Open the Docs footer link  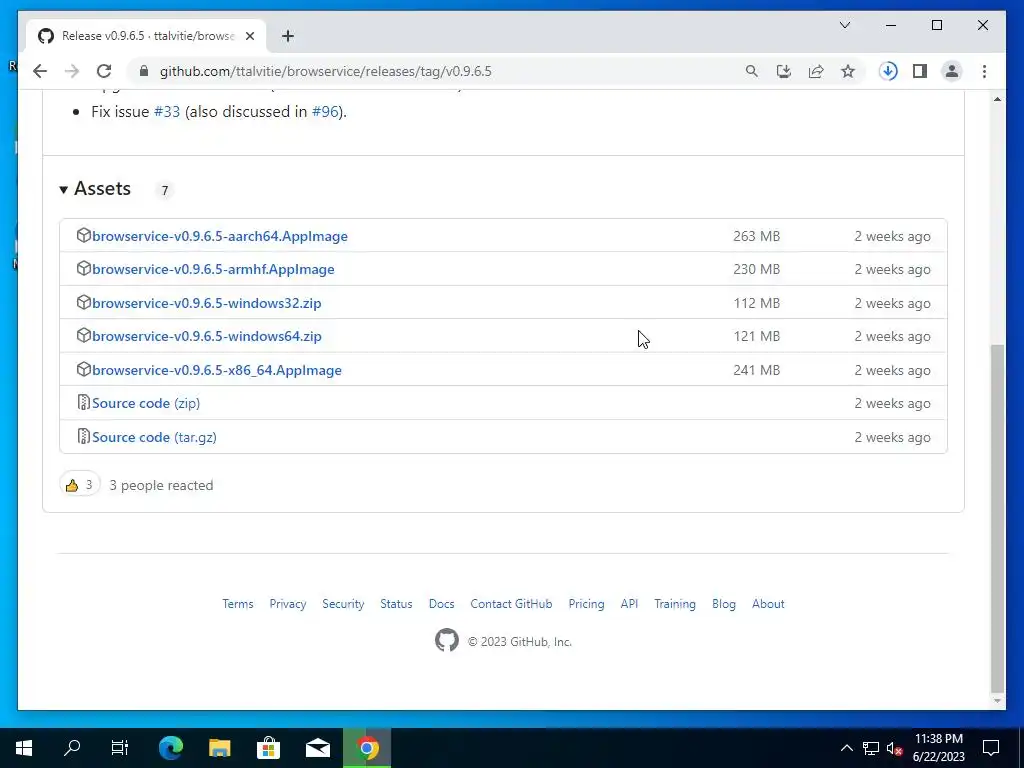click(441, 604)
